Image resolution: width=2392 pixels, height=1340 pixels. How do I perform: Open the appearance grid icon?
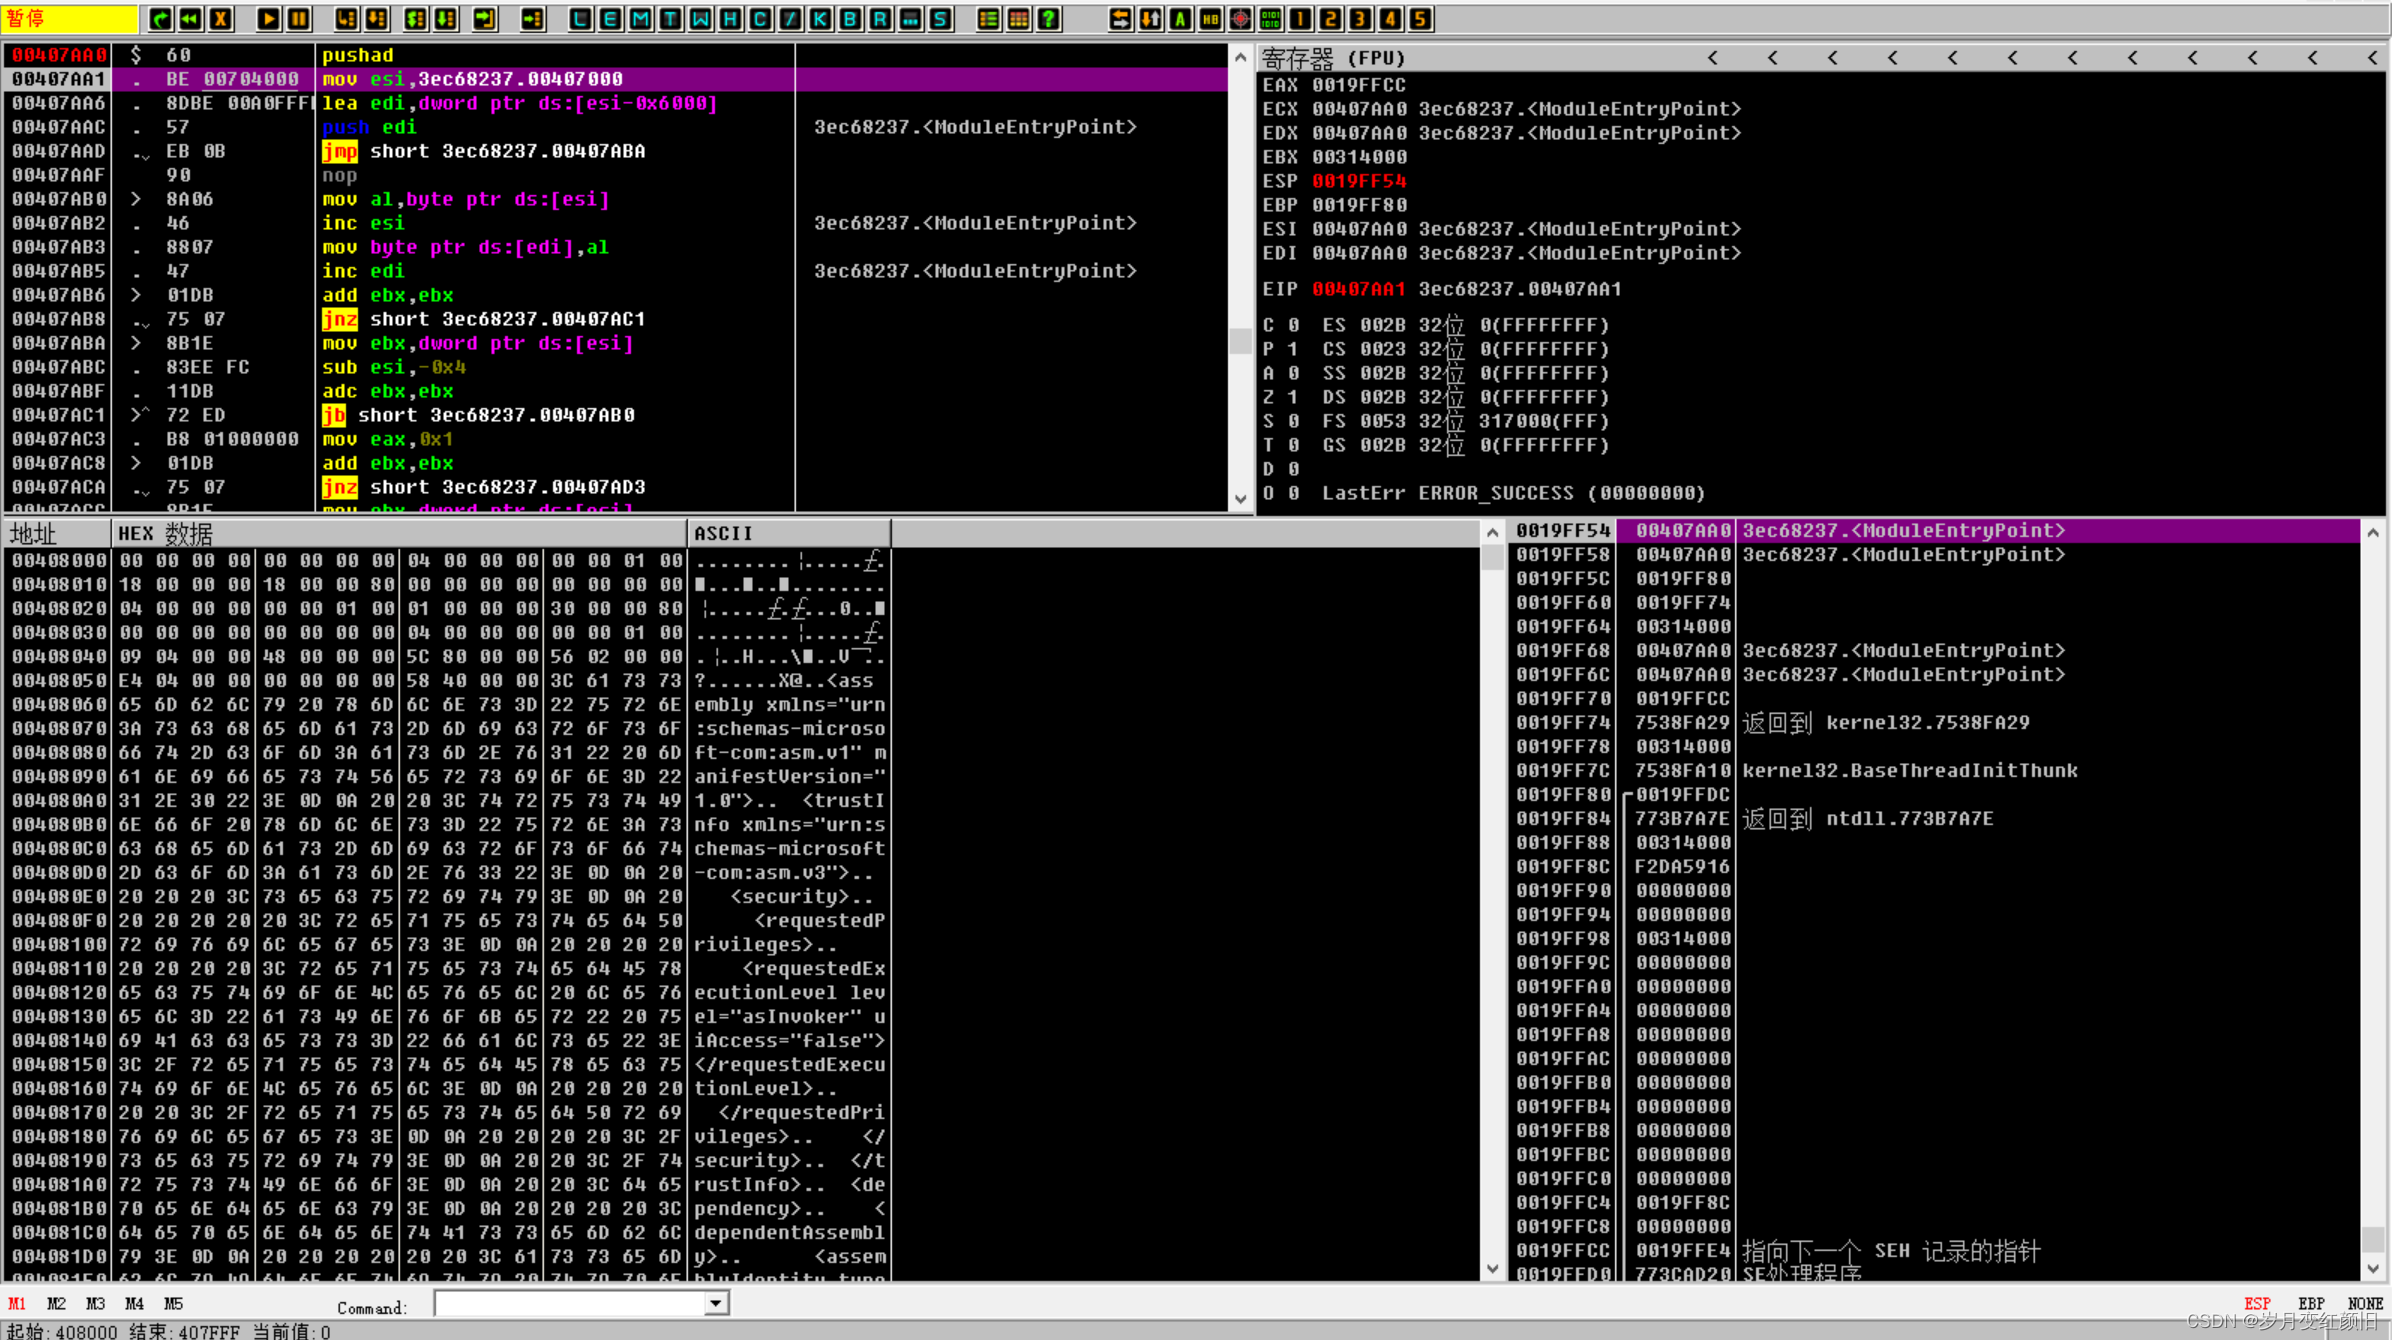[1018, 19]
